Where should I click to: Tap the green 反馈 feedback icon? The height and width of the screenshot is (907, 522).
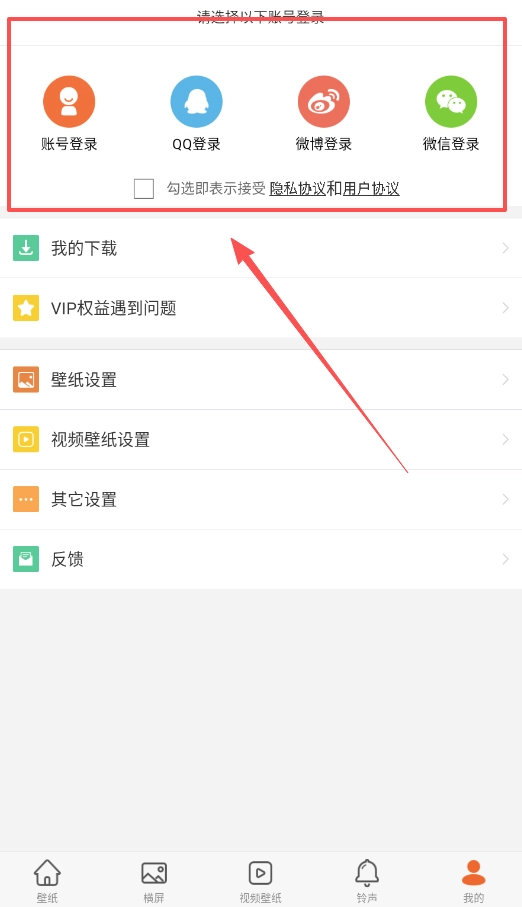(26, 559)
